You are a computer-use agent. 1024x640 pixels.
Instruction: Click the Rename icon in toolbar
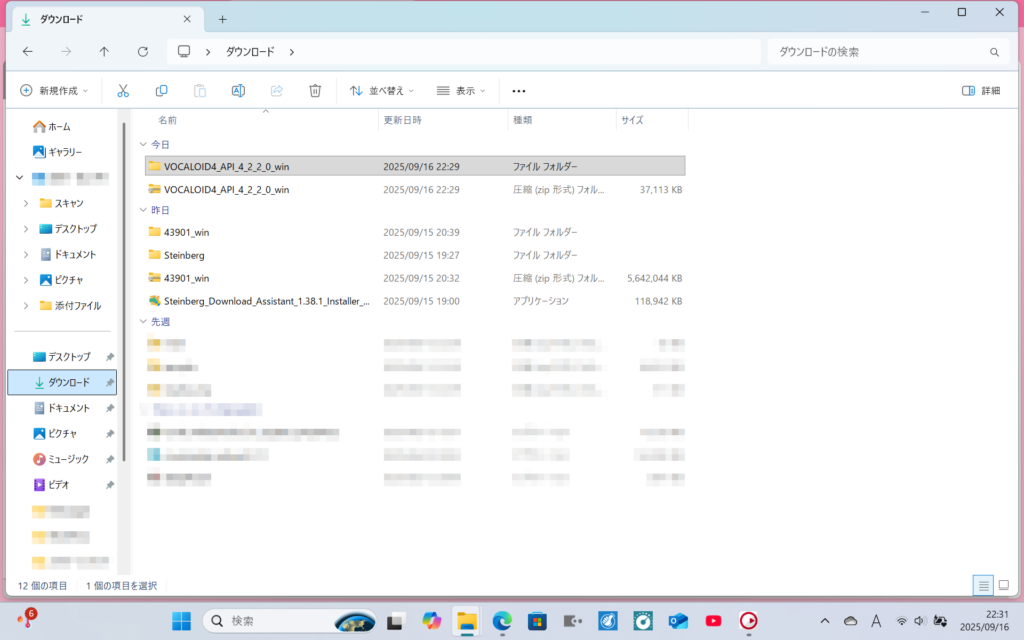pyautogui.click(x=238, y=90)
